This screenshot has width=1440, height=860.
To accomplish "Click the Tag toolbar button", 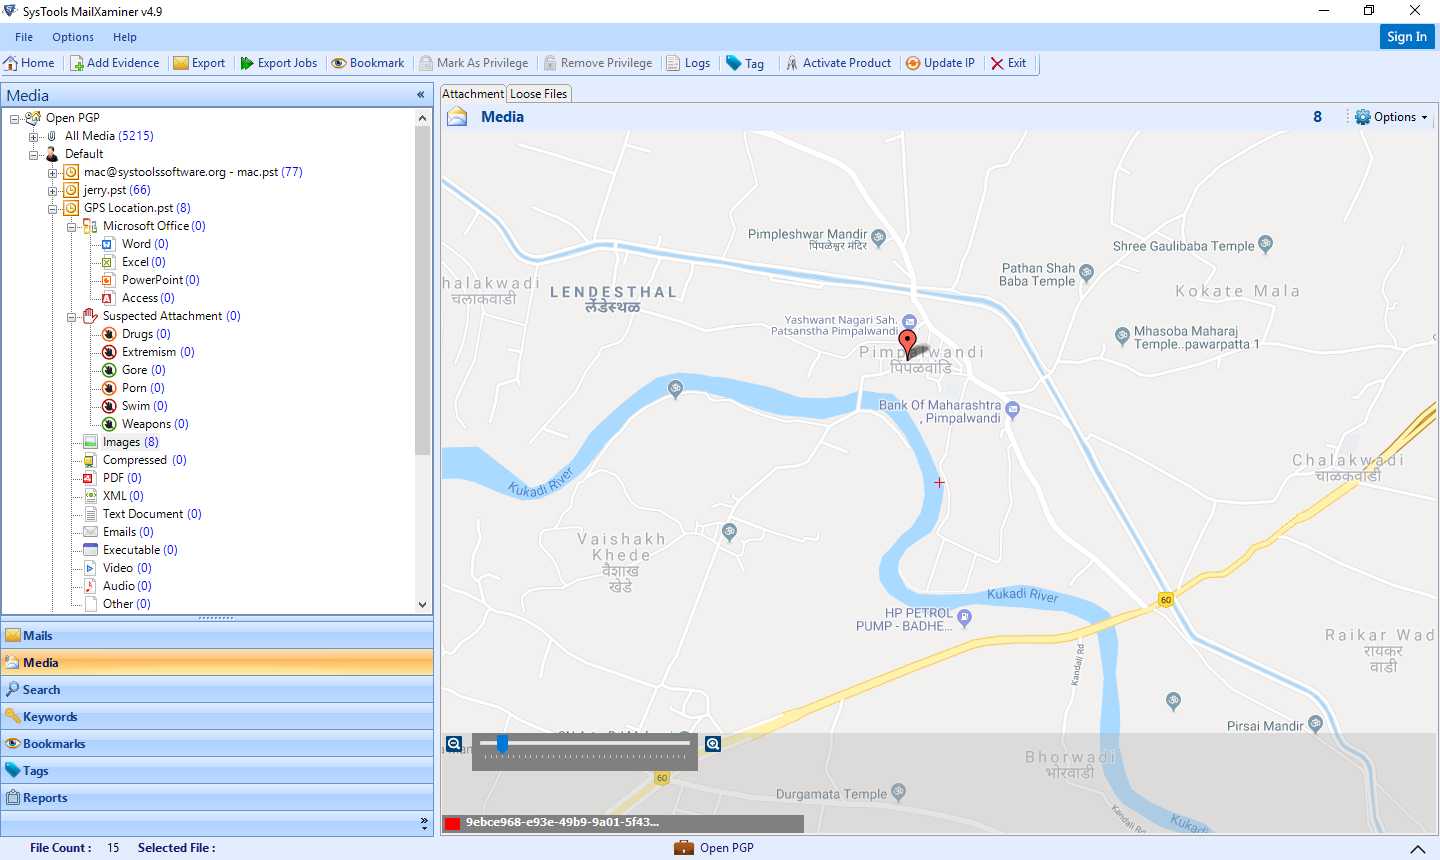I will pyautogui.click(x=745, y=63).
